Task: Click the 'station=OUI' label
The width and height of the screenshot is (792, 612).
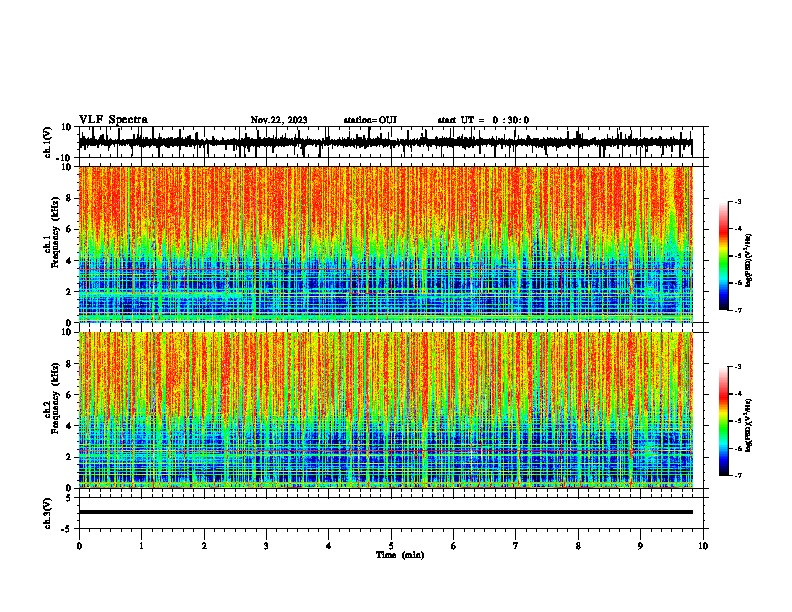Action: point(370,120)
